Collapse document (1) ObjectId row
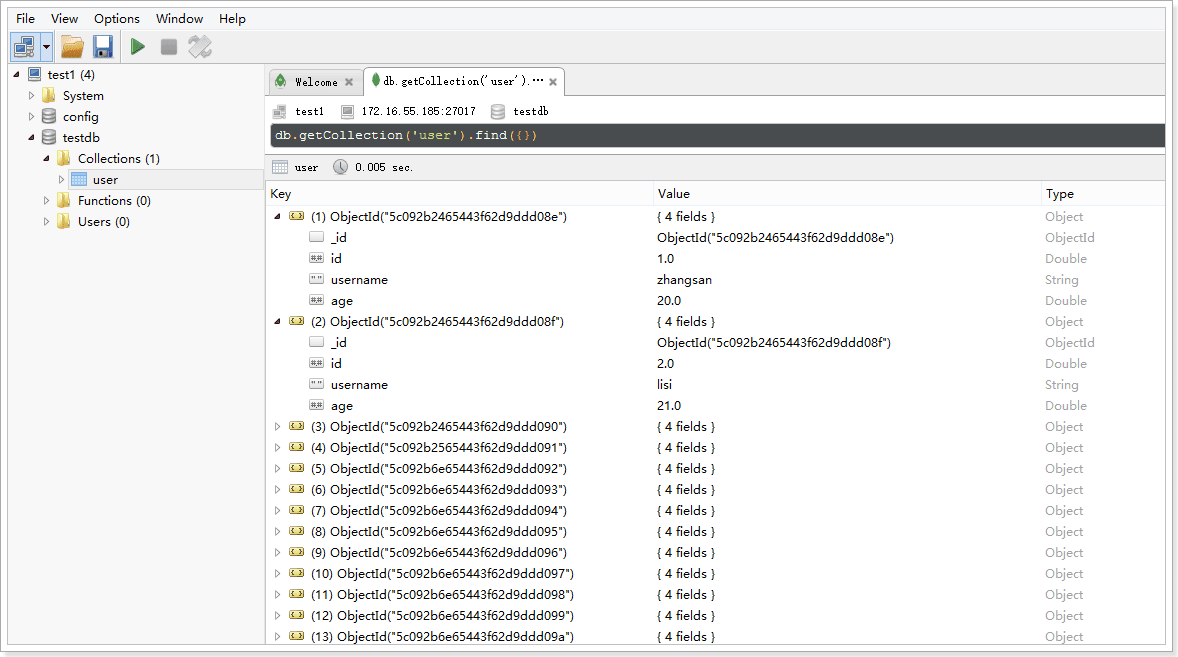 (x=278, y=217)
